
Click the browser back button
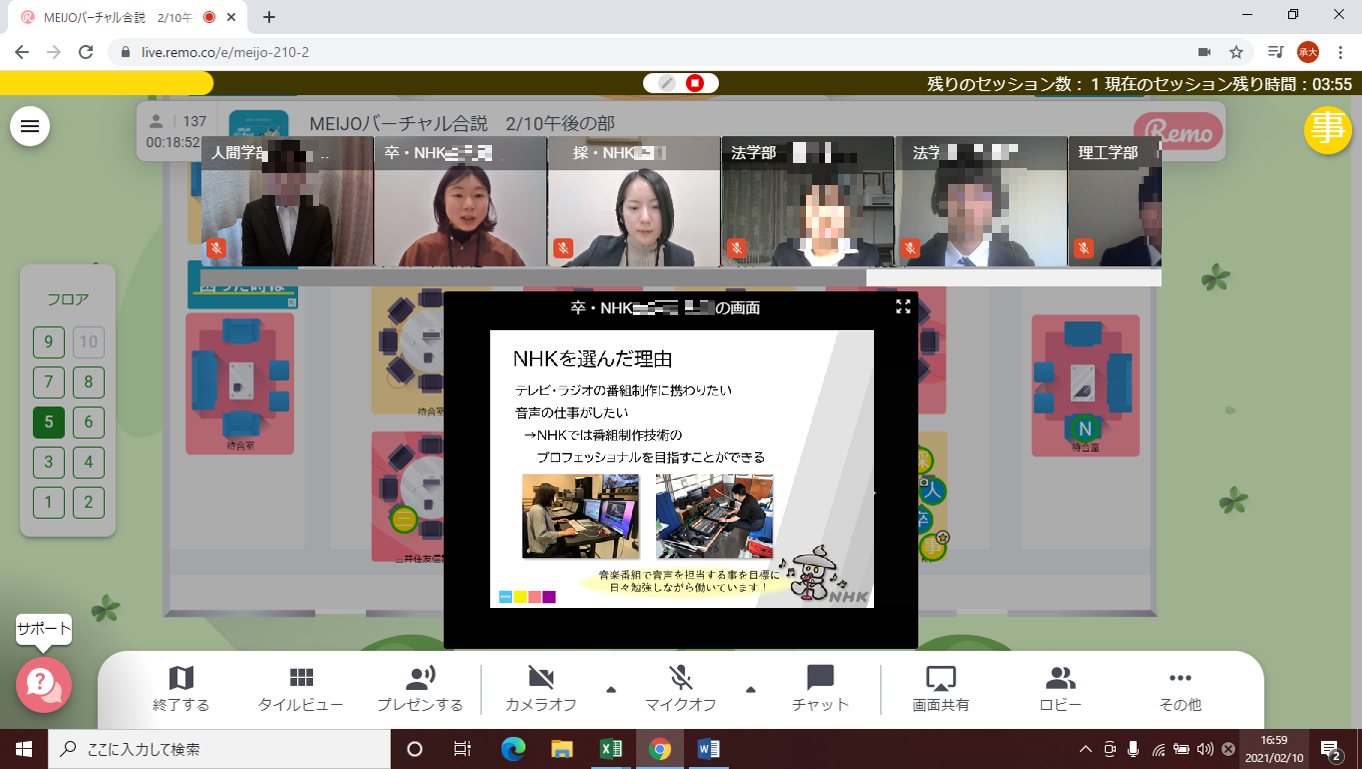[22, 52]
